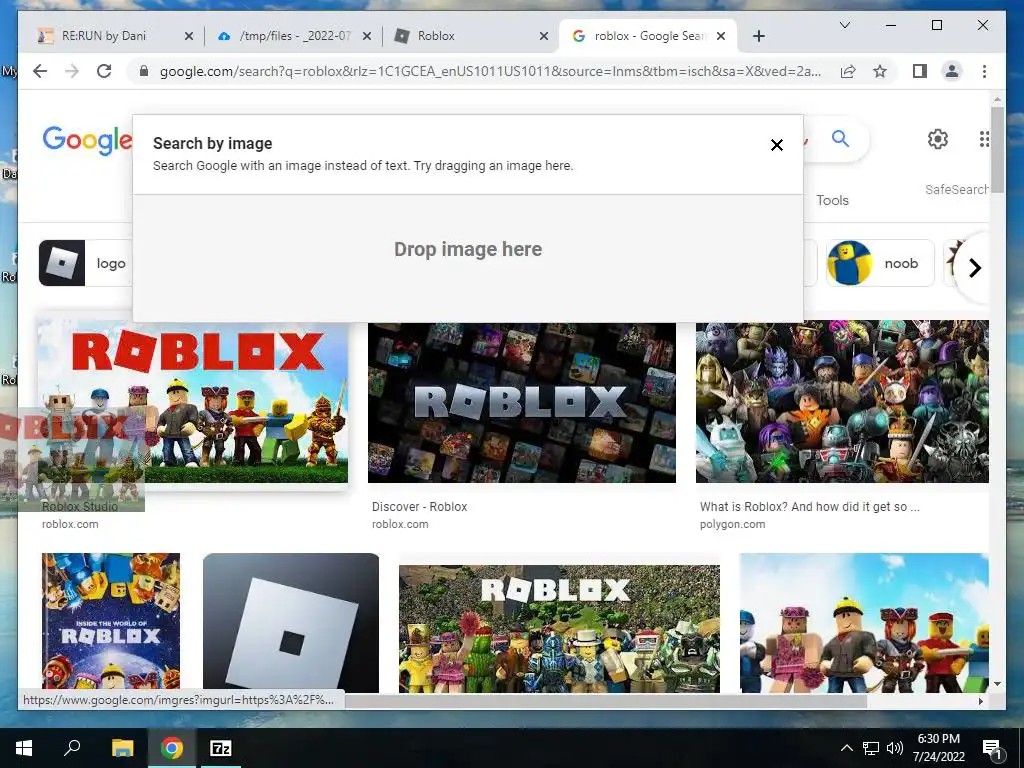Open the Windows Start menu
Image resolution: width=1024 pixels, height=768 pixels.
tap(24, 748)
